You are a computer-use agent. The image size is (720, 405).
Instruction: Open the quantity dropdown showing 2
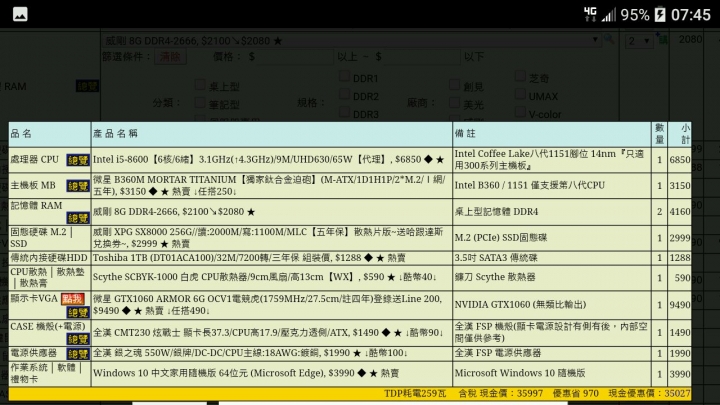(x=639, y=41)
